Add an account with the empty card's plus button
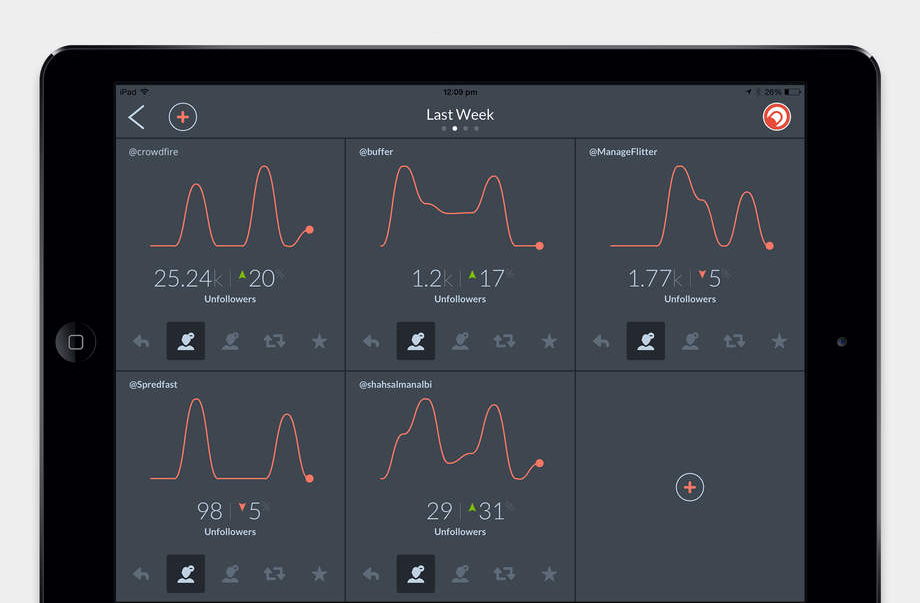The width and height of the screenshot is (920, 603). 689,487
